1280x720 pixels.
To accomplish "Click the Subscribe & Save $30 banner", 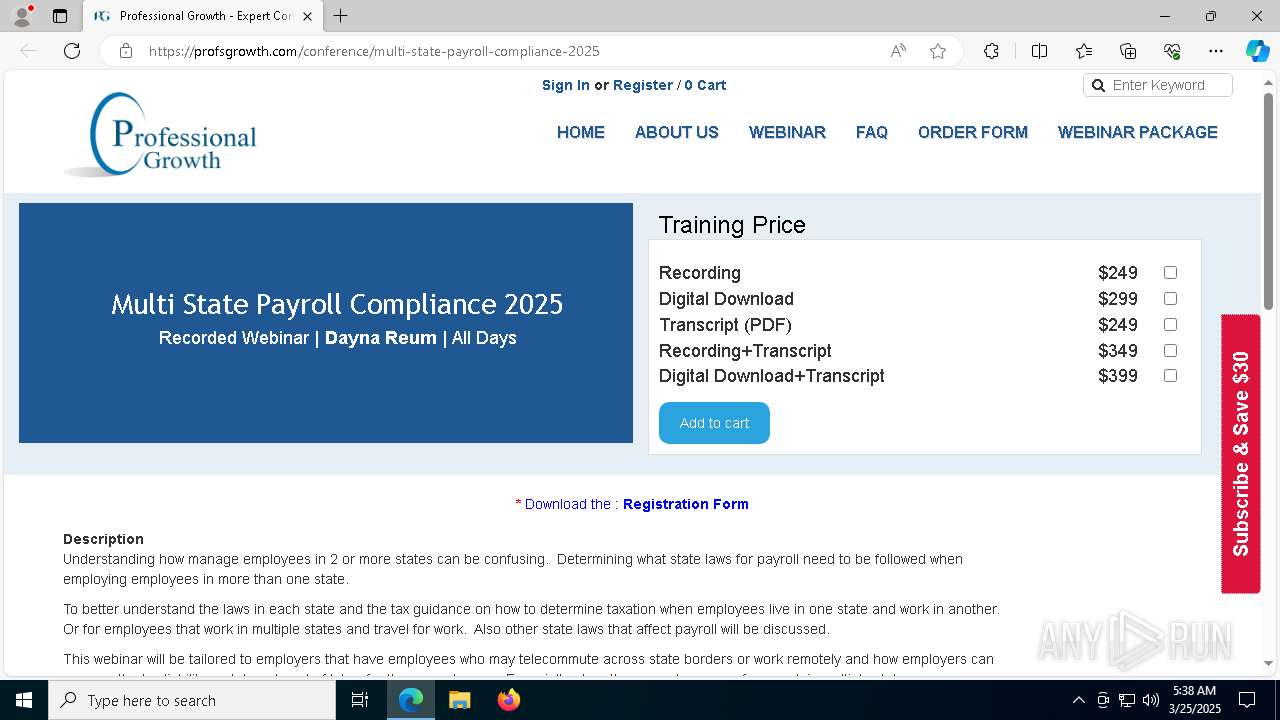I will pyautogui.click(x=1241, y=454).
